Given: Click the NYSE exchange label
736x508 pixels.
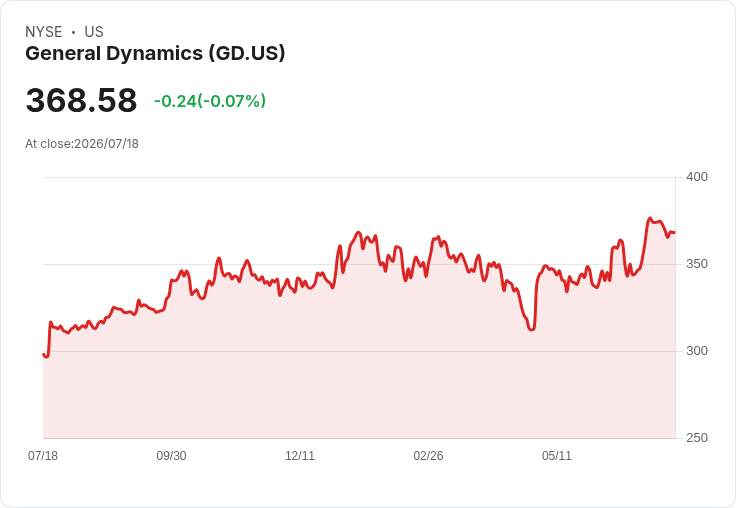Looking at the screenshot, I should coord(44,32).
